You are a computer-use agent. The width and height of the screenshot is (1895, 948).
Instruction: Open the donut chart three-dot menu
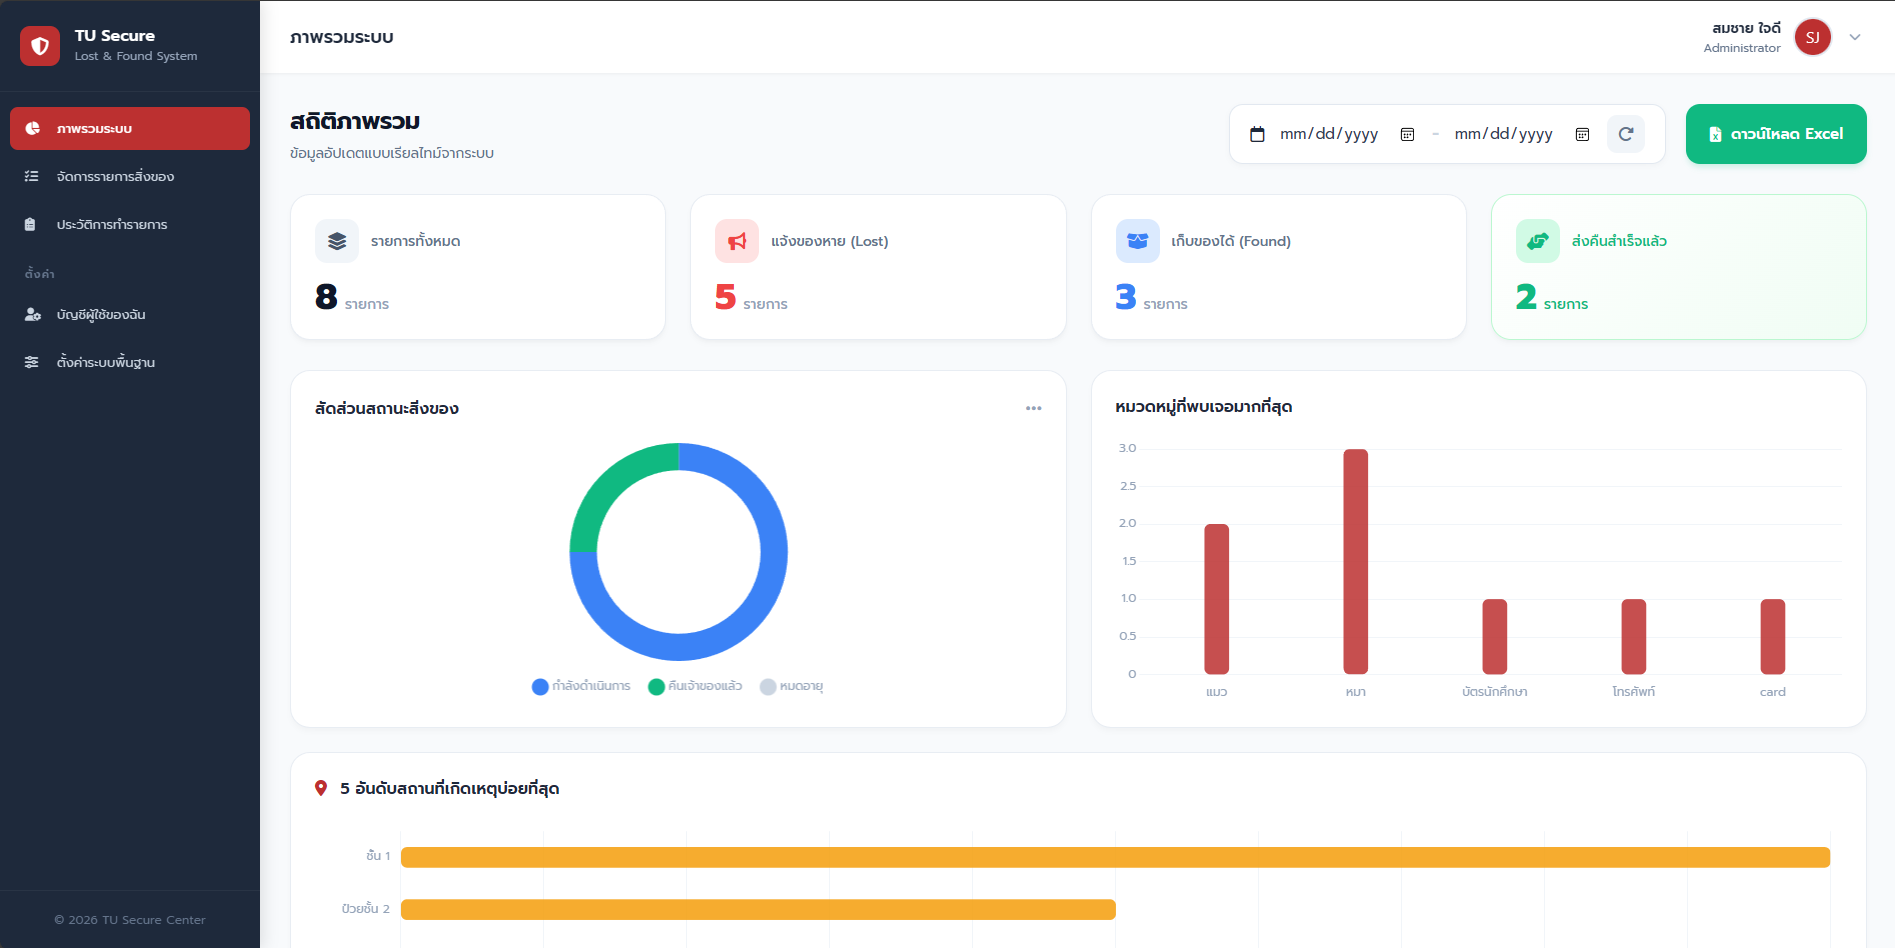[1033, 408]
